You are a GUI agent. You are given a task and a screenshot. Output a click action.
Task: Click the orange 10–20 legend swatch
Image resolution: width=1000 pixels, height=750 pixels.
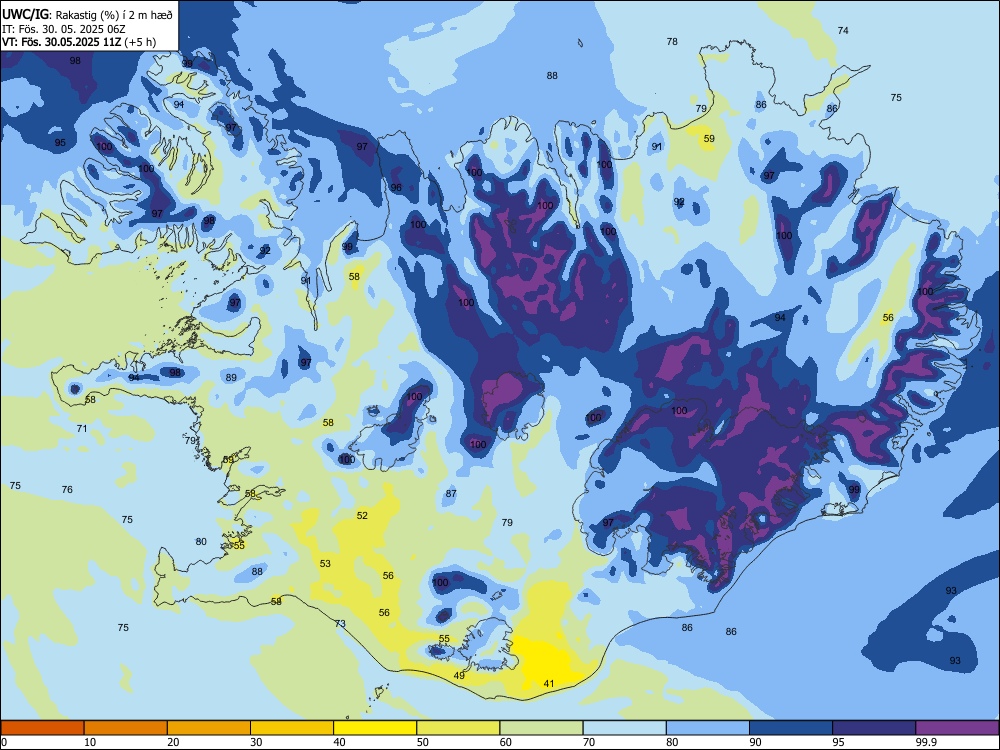point(126,728)
